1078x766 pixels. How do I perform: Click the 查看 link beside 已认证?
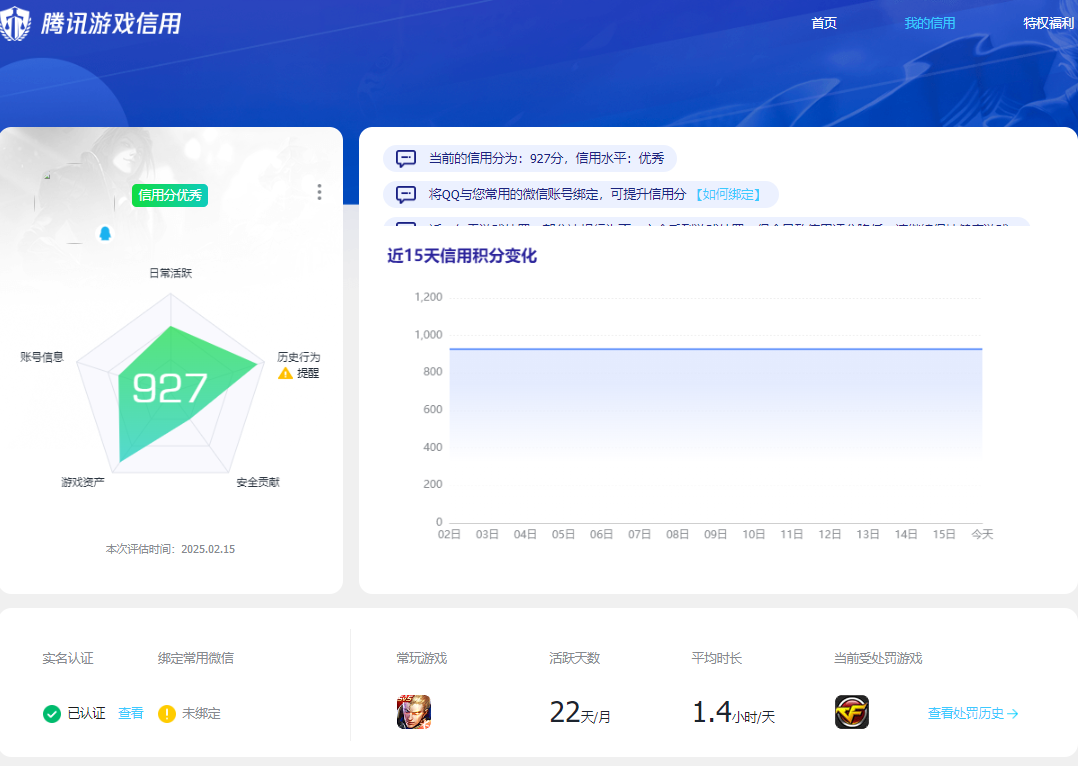coord(131,714)
